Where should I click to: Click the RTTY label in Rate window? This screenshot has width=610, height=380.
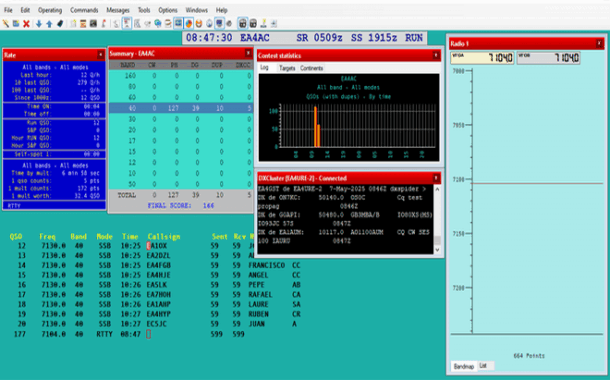coord(14,205)
